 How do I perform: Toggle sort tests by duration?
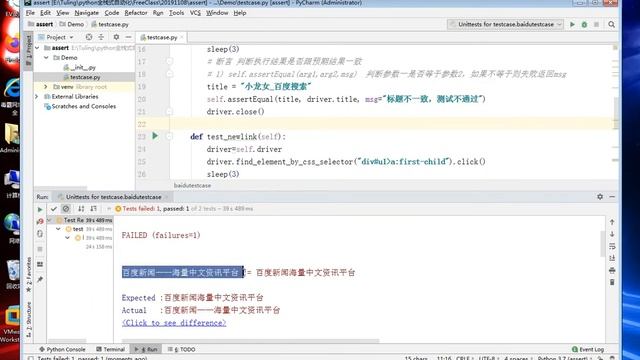(x=93, y=209)
